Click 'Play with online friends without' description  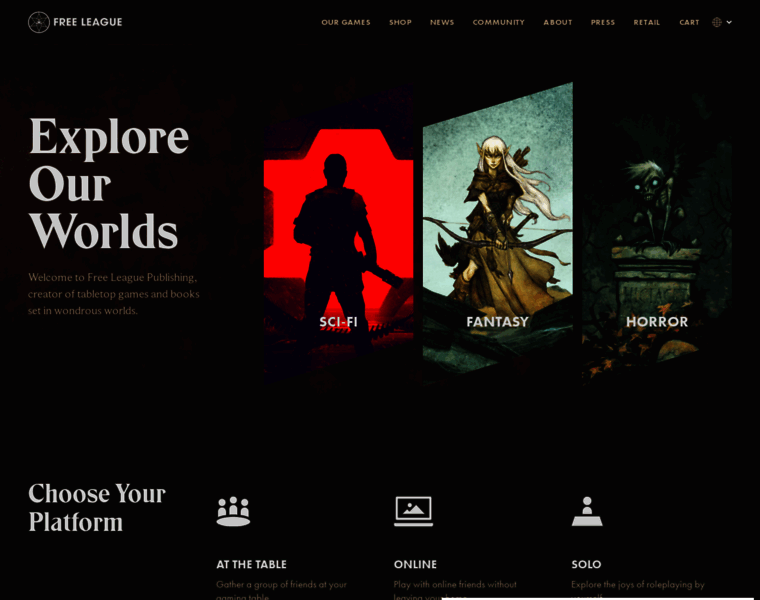[455, 590]
